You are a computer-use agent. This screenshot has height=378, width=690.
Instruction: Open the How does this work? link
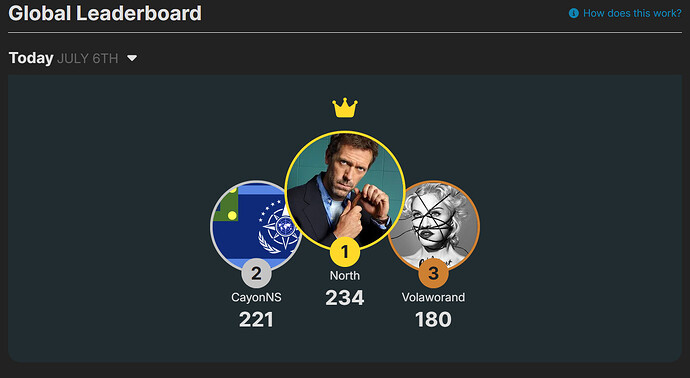632,13
